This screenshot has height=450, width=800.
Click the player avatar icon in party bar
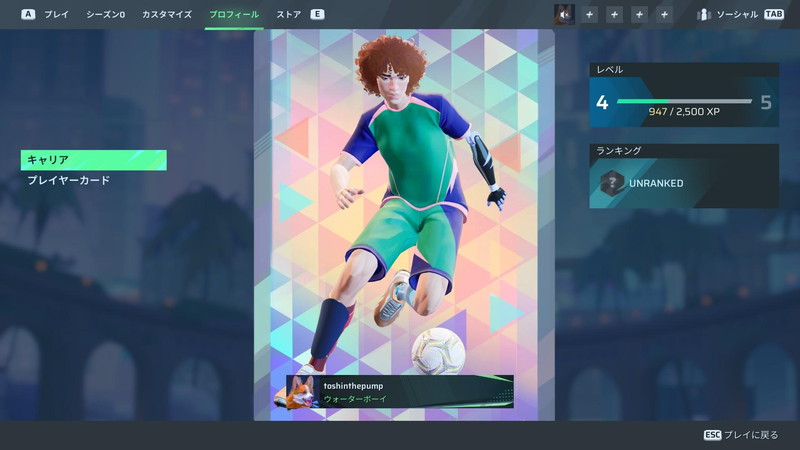tap(564, 15)
